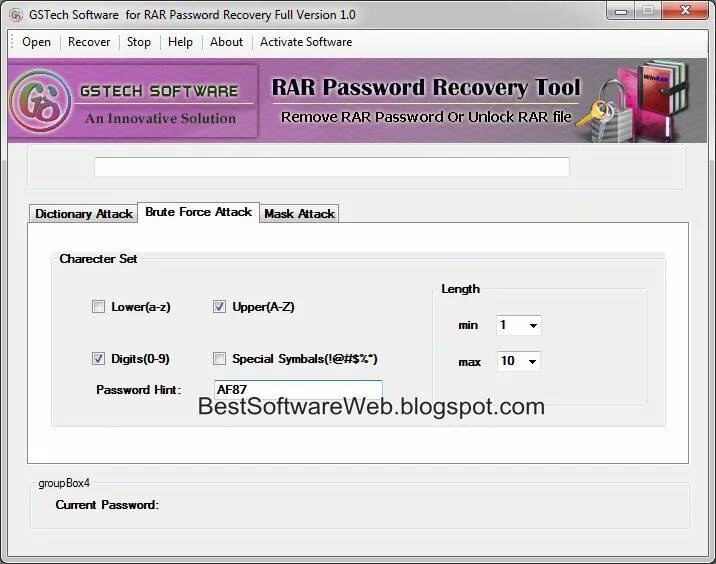Click the GSTech Software round logo

[41, 101]
